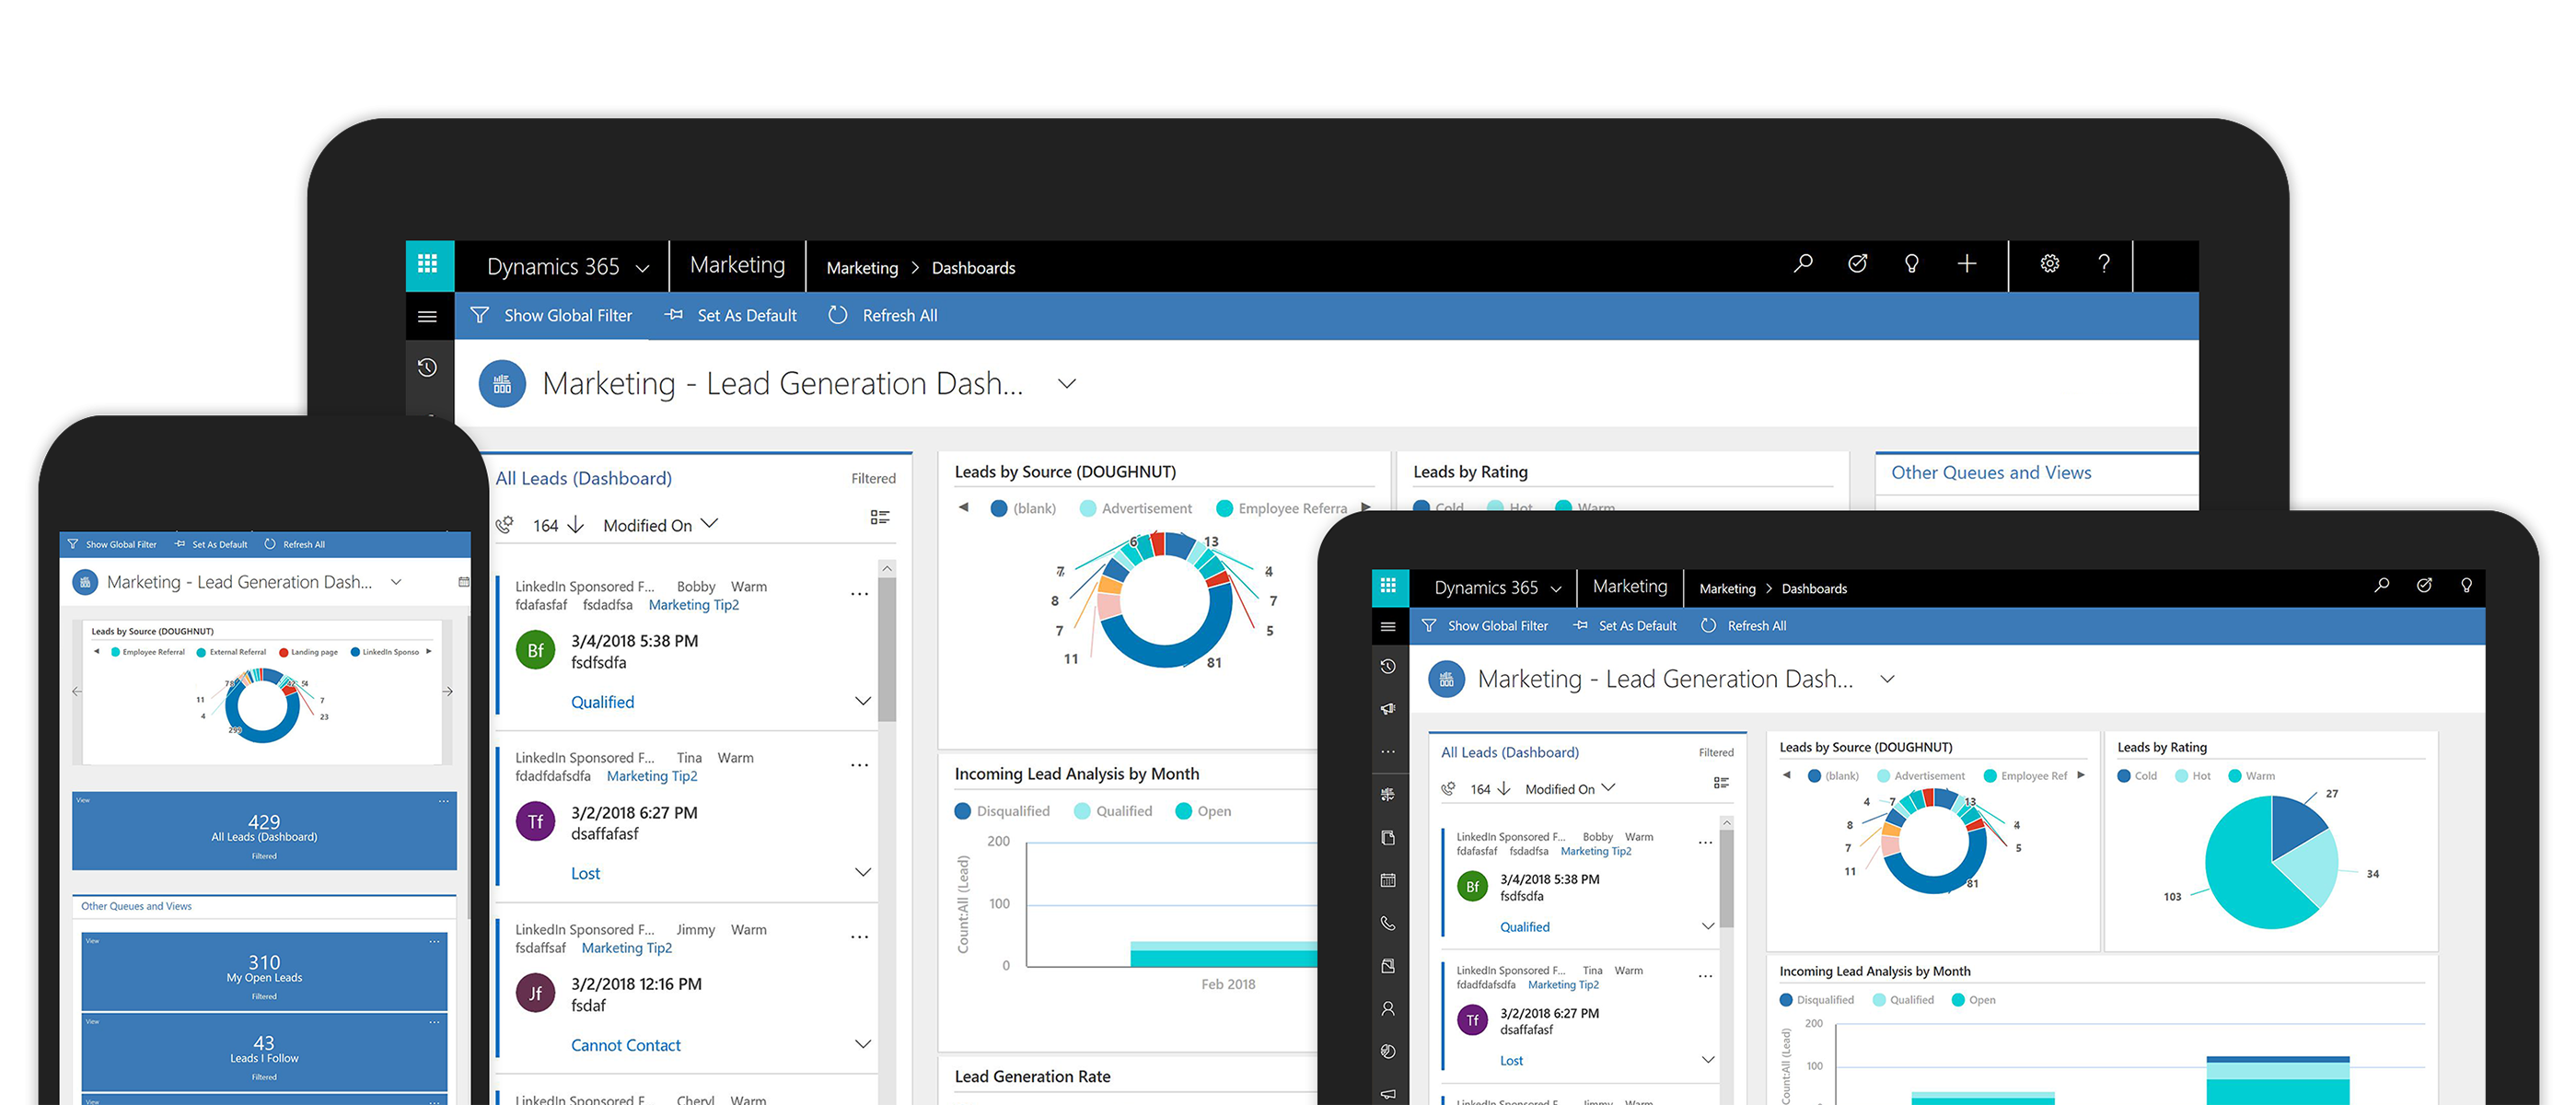The image size is (2576, 1105).
Task: Click the tile view icon in large tablet All Leads
Action: point(879,517)
